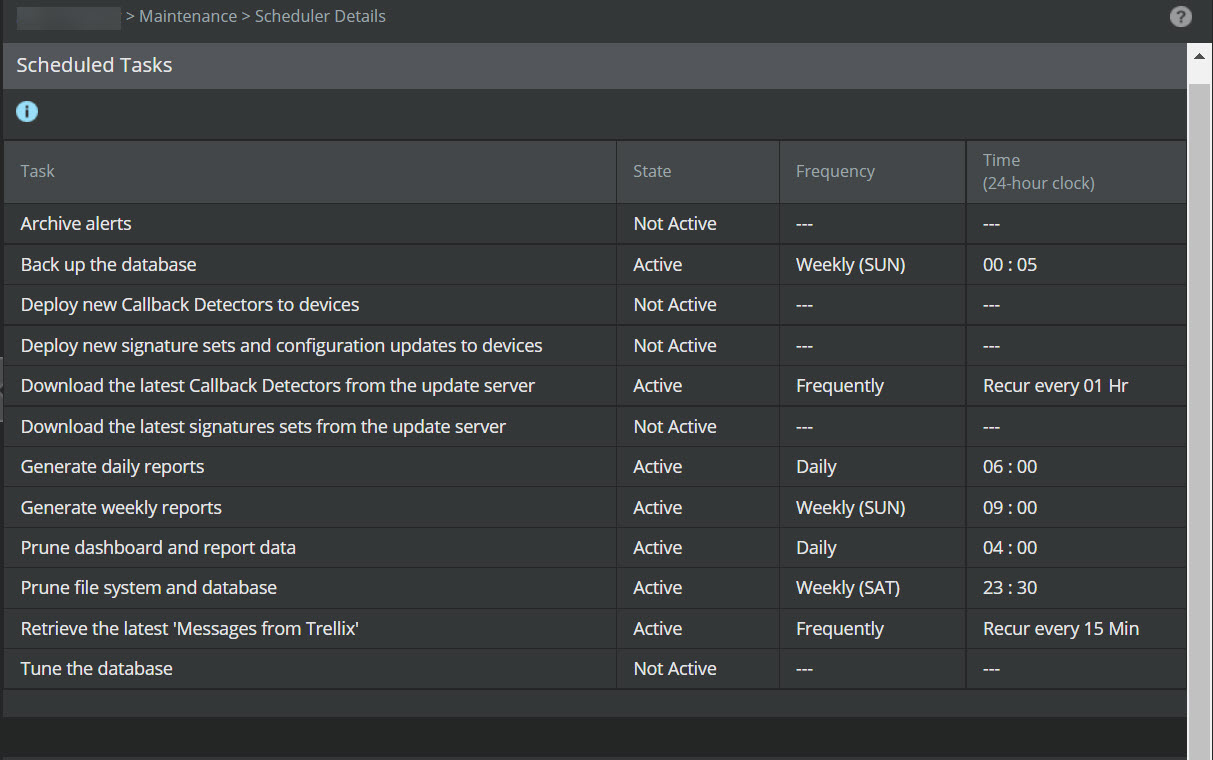Open 'Prune dashboard and report data' task
The width and height of the screenshot is (1213, 760).
(158, 548)
